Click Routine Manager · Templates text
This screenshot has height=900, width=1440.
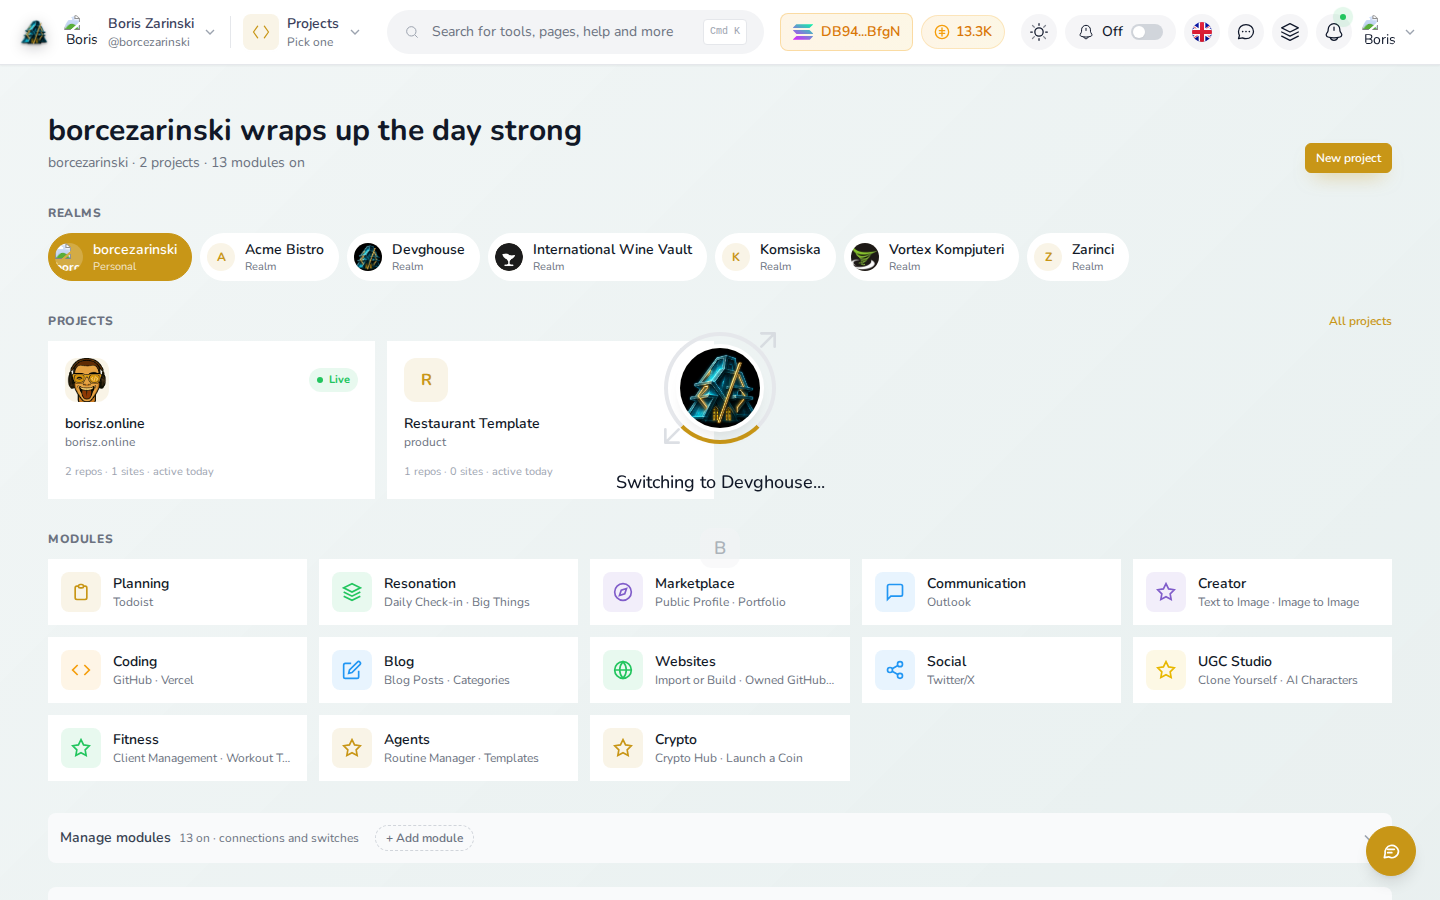(461, 758)
